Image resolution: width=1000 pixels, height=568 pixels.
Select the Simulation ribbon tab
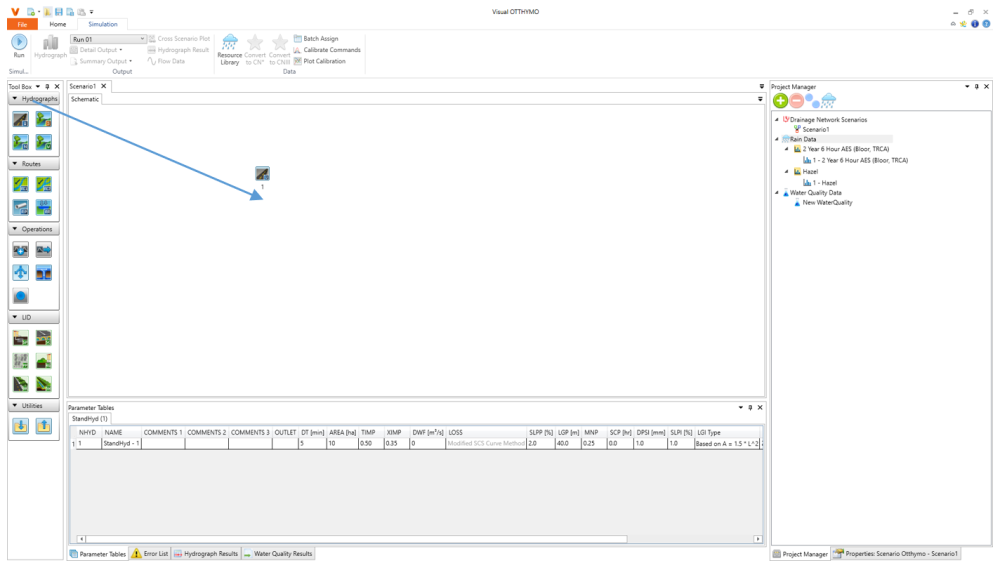[103, 24]
